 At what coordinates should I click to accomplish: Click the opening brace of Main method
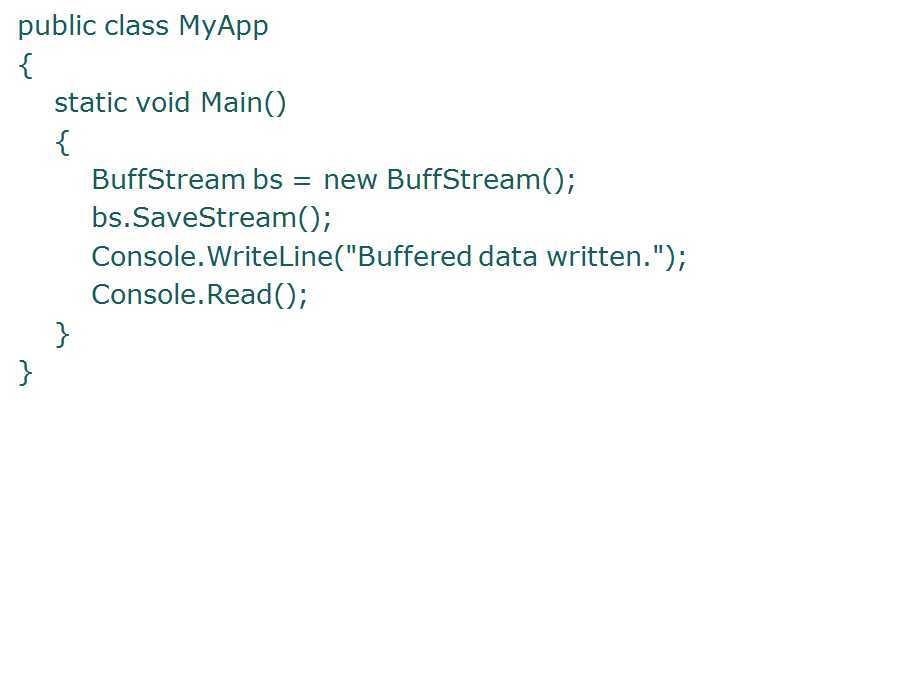pos(62,142)
